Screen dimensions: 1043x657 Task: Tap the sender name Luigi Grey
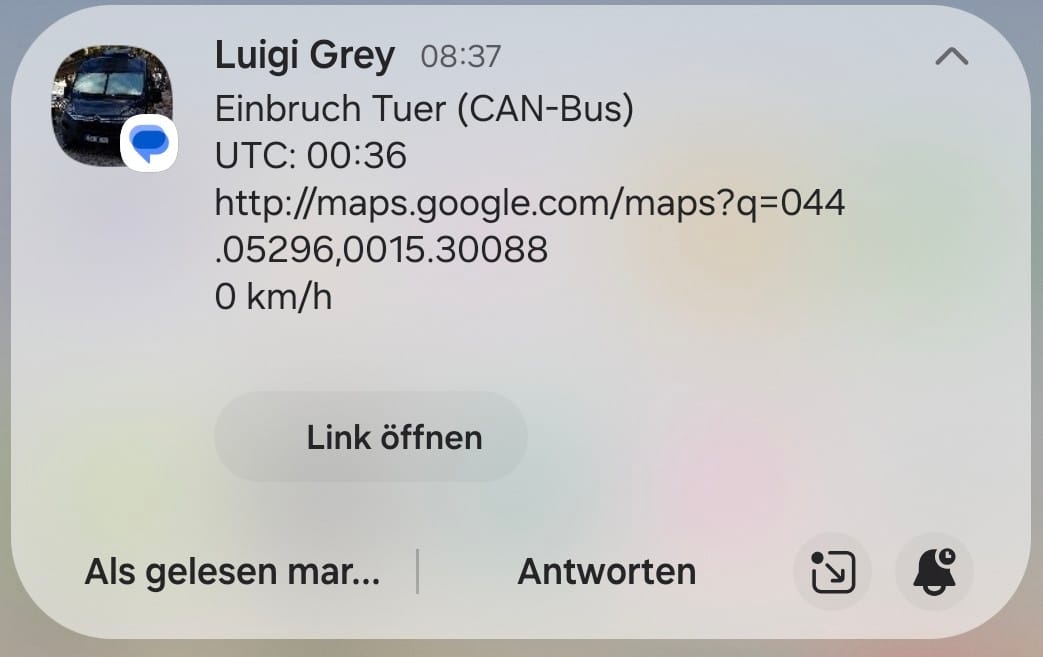(x=305, y=56)
